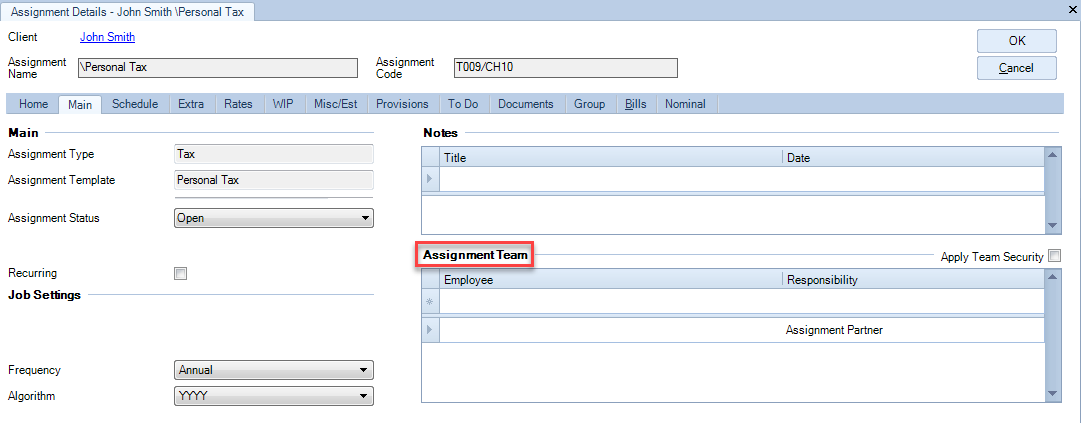Open the Group tab
The image size is (1081, 423).
click(x=589, y=104)
